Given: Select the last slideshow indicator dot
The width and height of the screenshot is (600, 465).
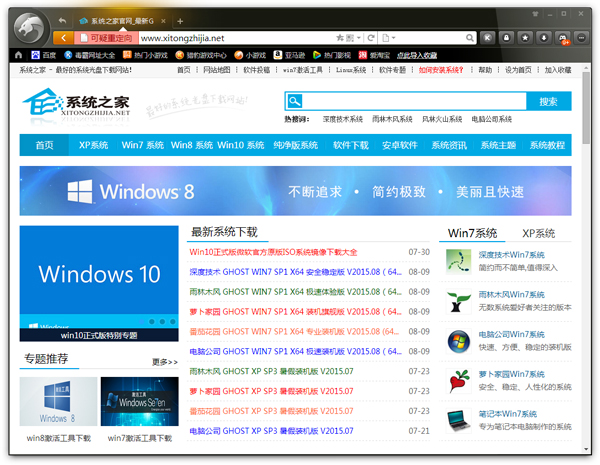Looking at the screenshot, I should pos(173,321).
